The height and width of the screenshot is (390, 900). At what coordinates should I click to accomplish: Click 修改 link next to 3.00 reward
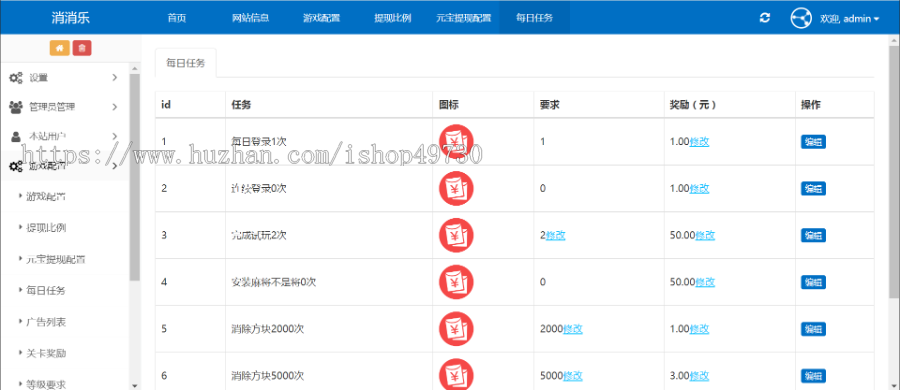click(x=699, y=376)
